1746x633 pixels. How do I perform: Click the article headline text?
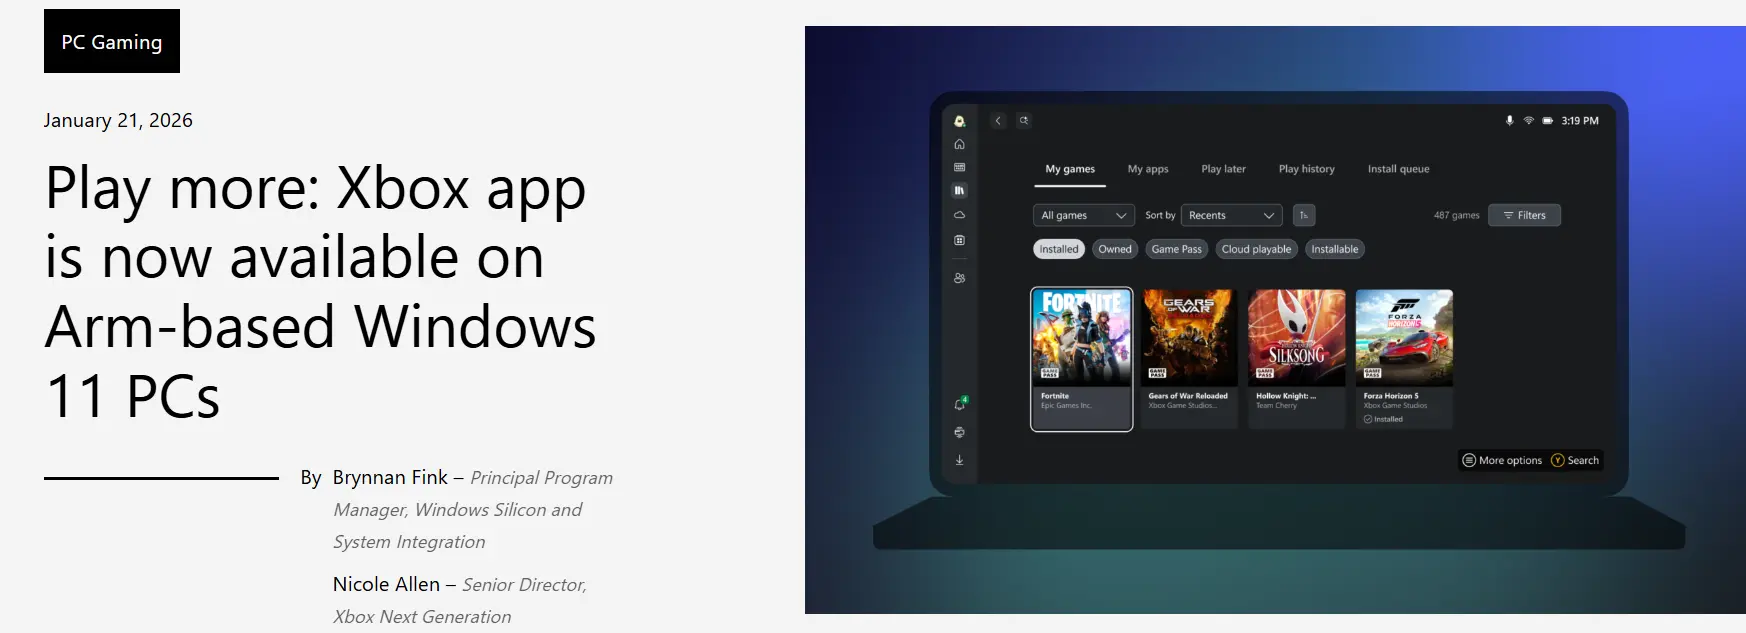click(320, 291)
